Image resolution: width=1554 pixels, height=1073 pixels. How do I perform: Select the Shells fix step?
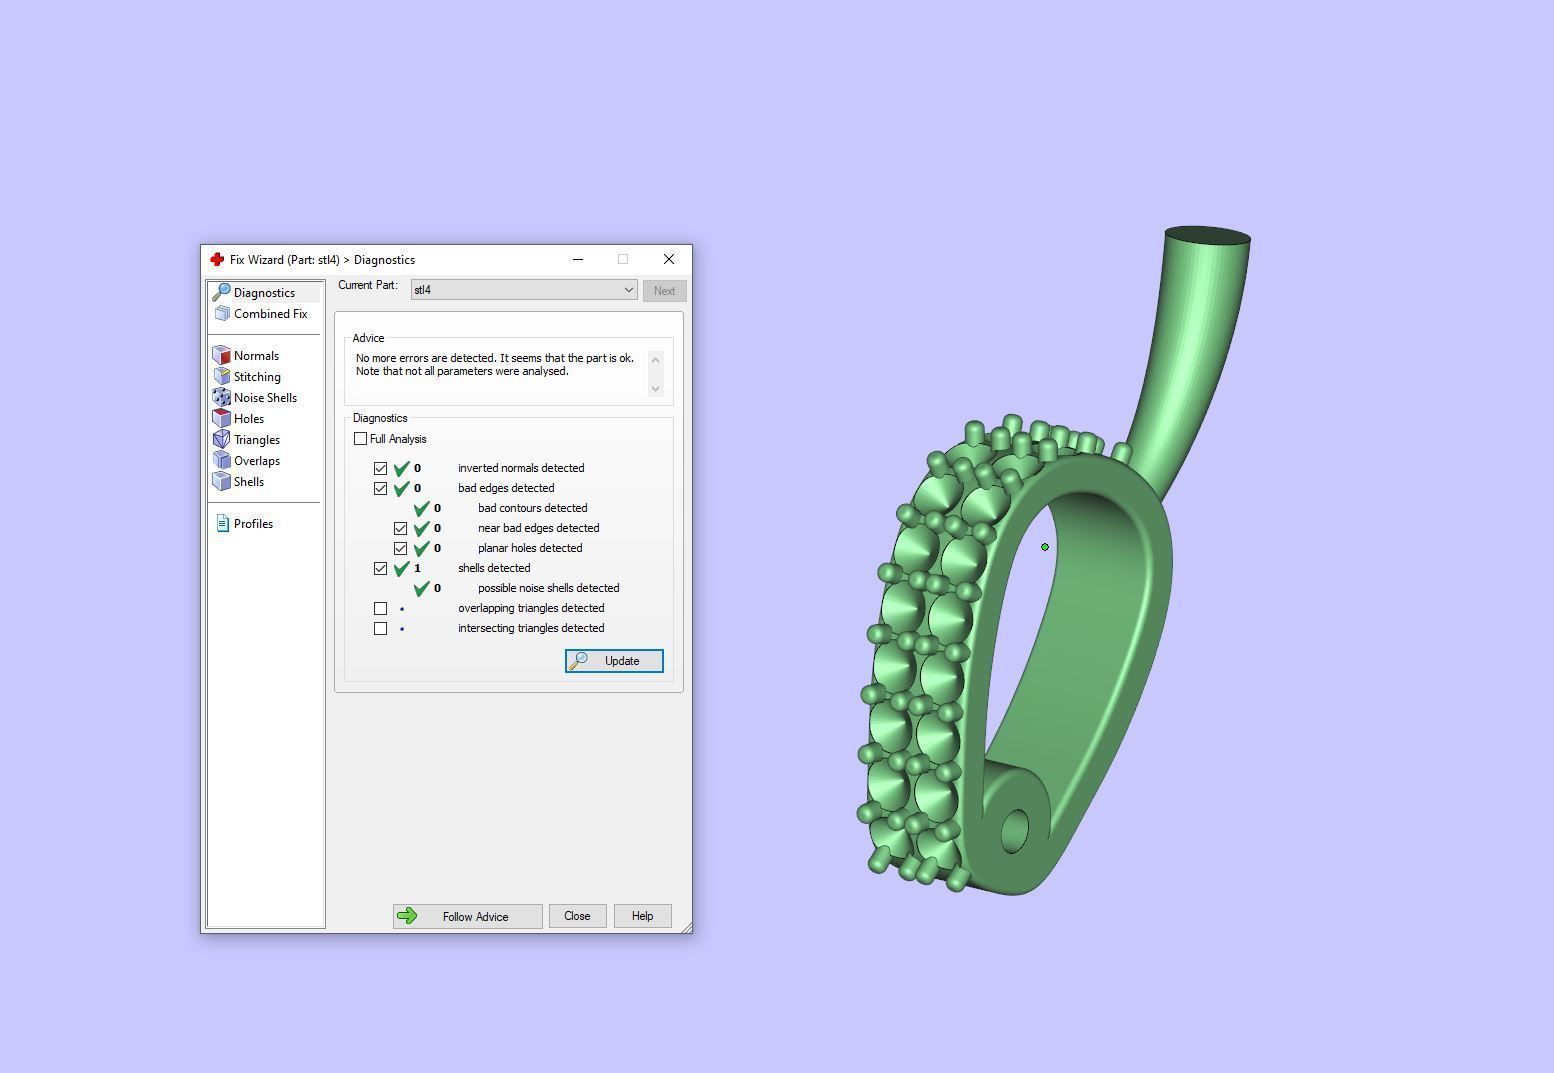coord(239,482)
